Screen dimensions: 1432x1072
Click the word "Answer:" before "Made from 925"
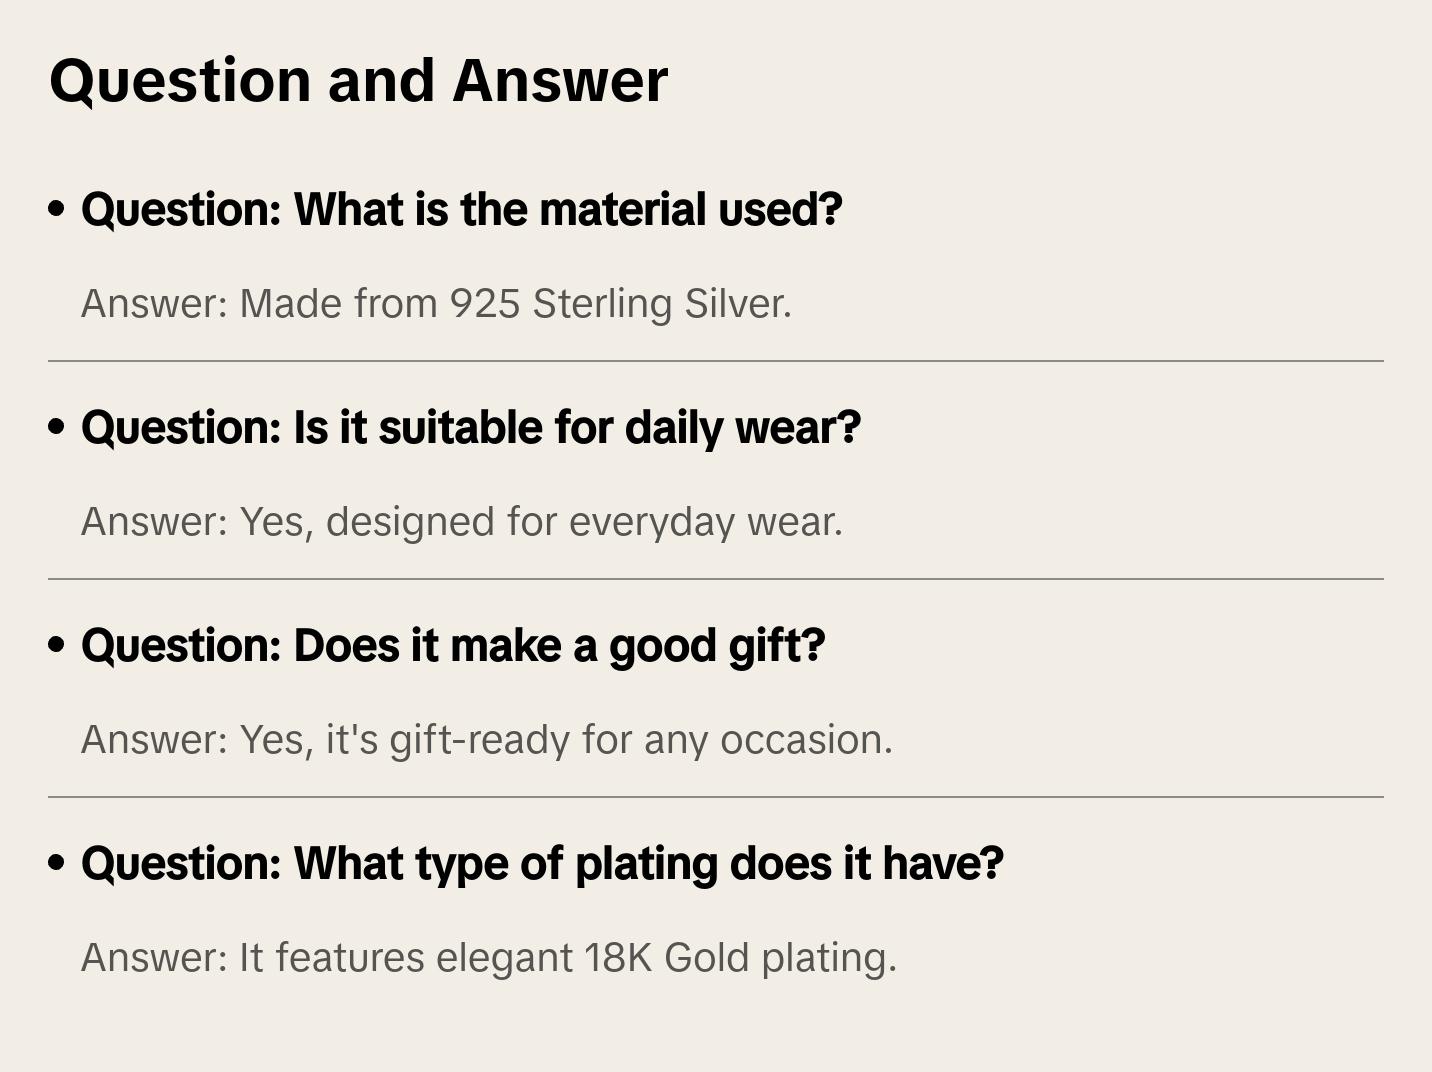(x=155, y=304)
